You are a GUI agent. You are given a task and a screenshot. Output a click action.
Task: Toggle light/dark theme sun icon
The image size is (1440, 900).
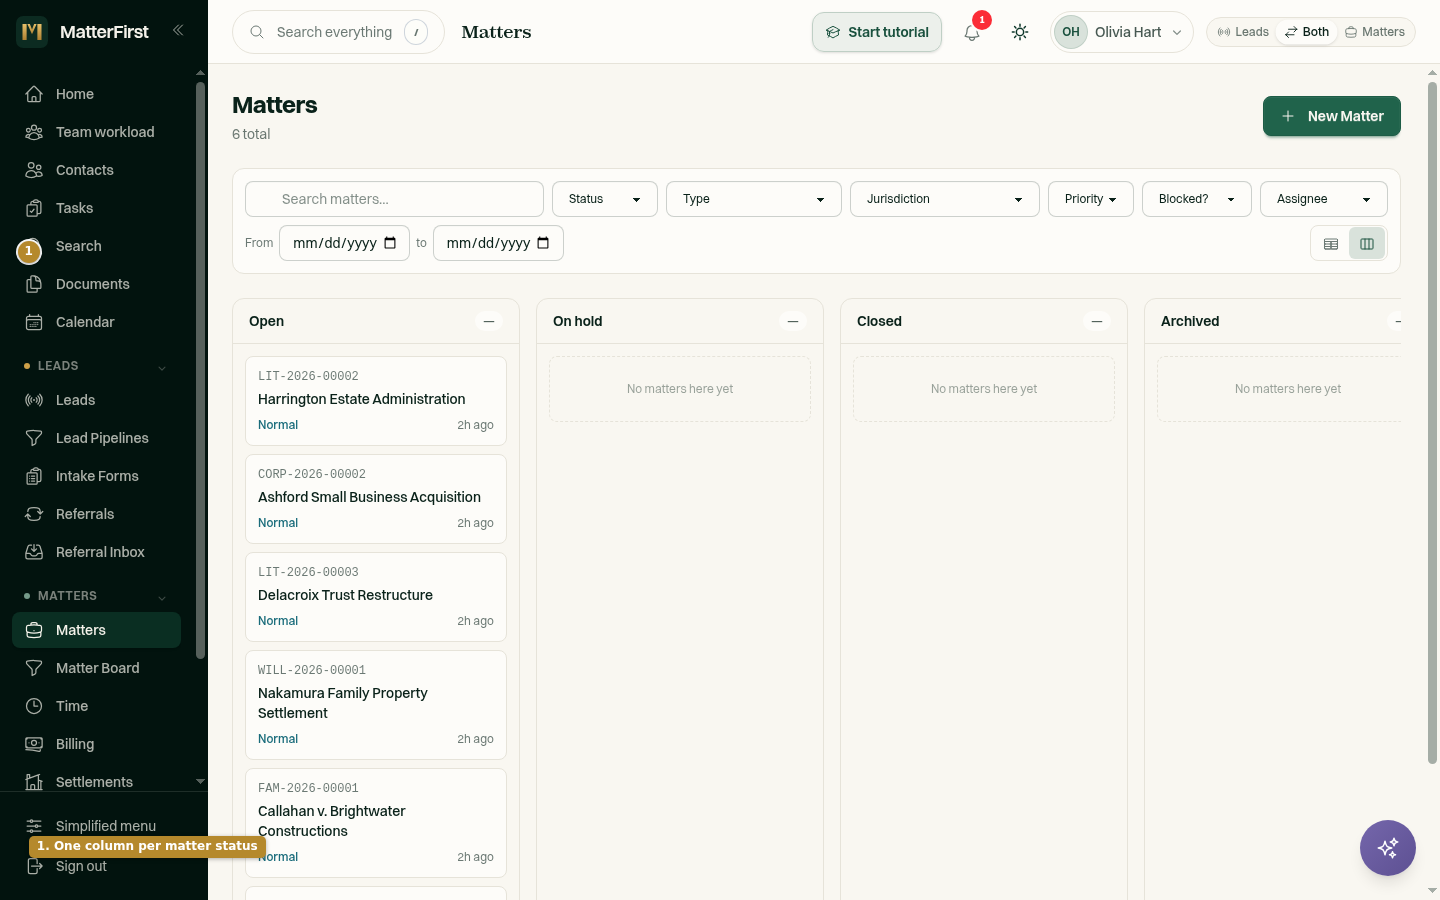point(1020,32)
